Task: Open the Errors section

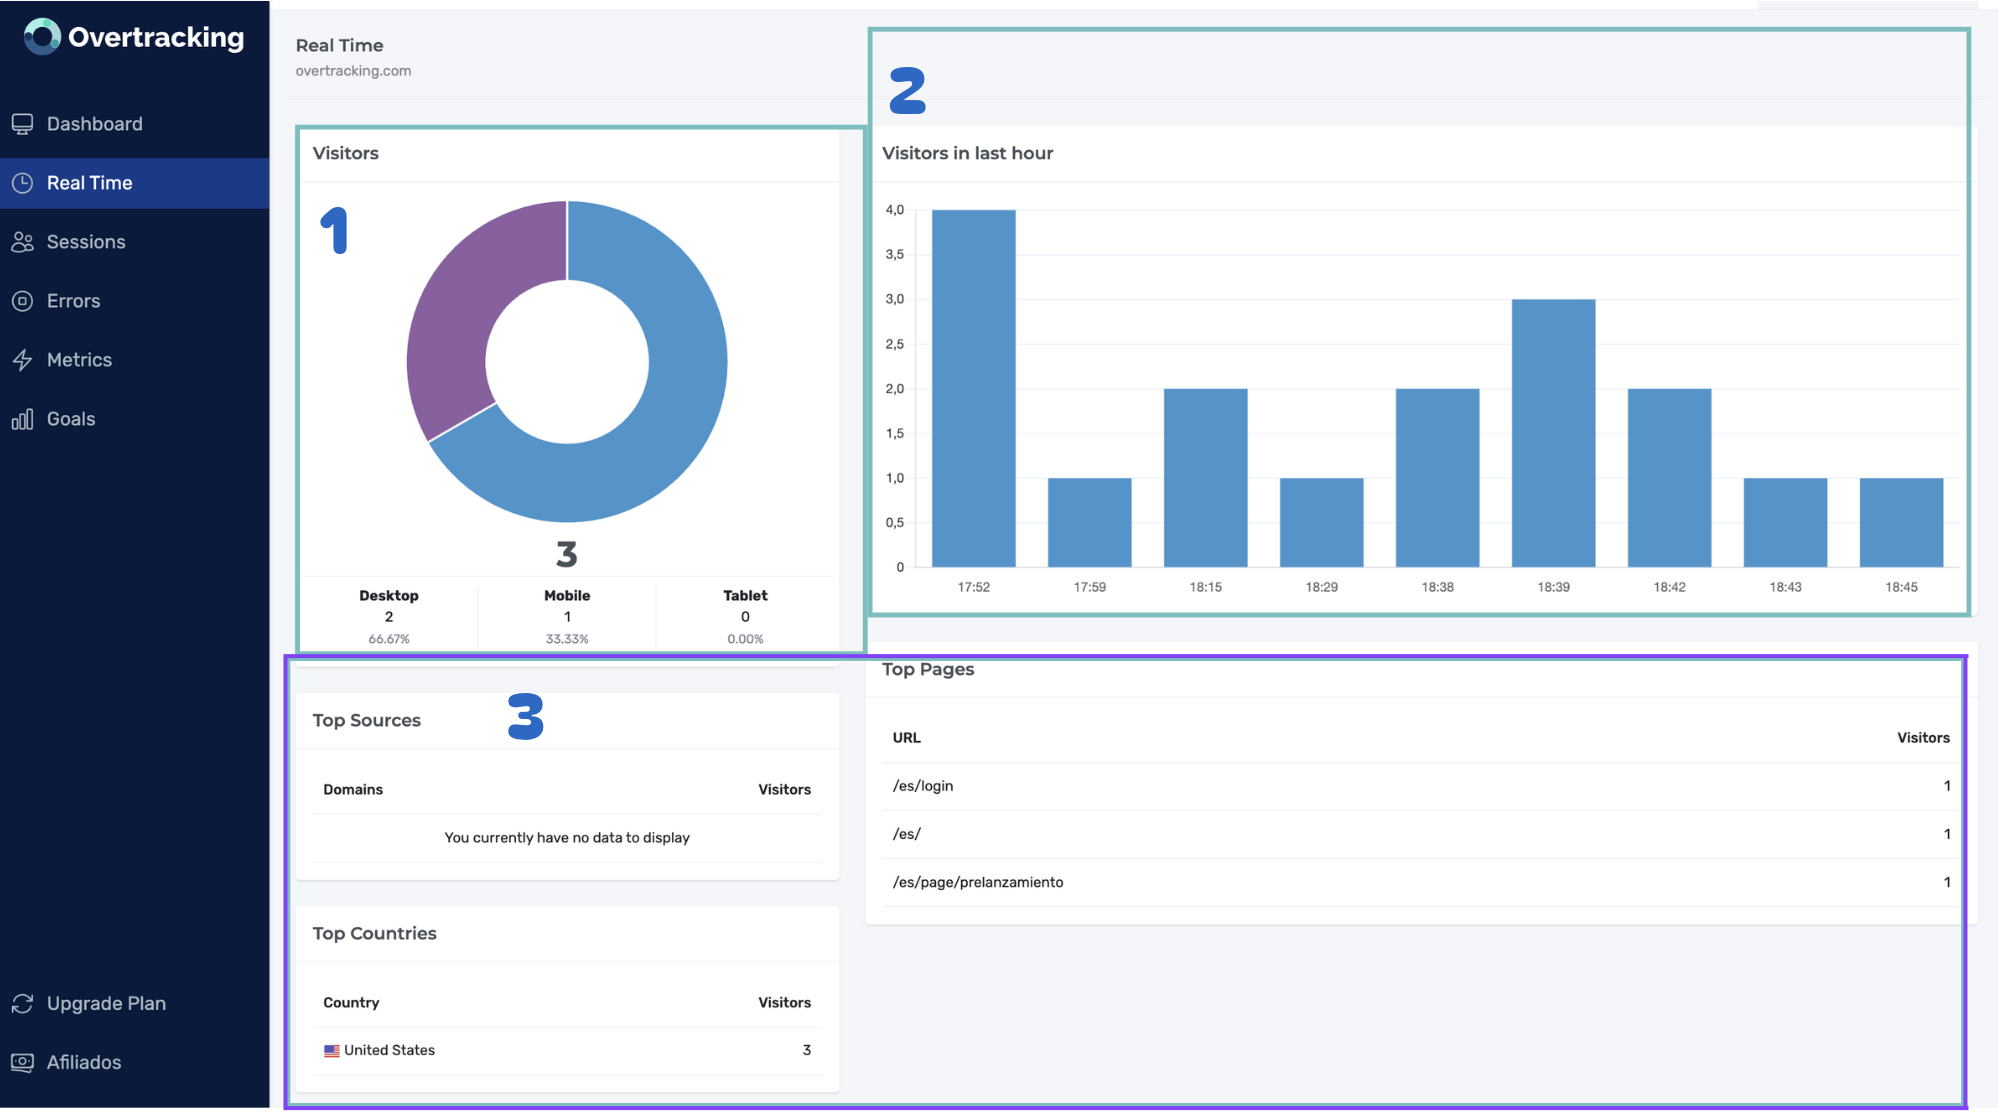Action: [x=135, y=301]
